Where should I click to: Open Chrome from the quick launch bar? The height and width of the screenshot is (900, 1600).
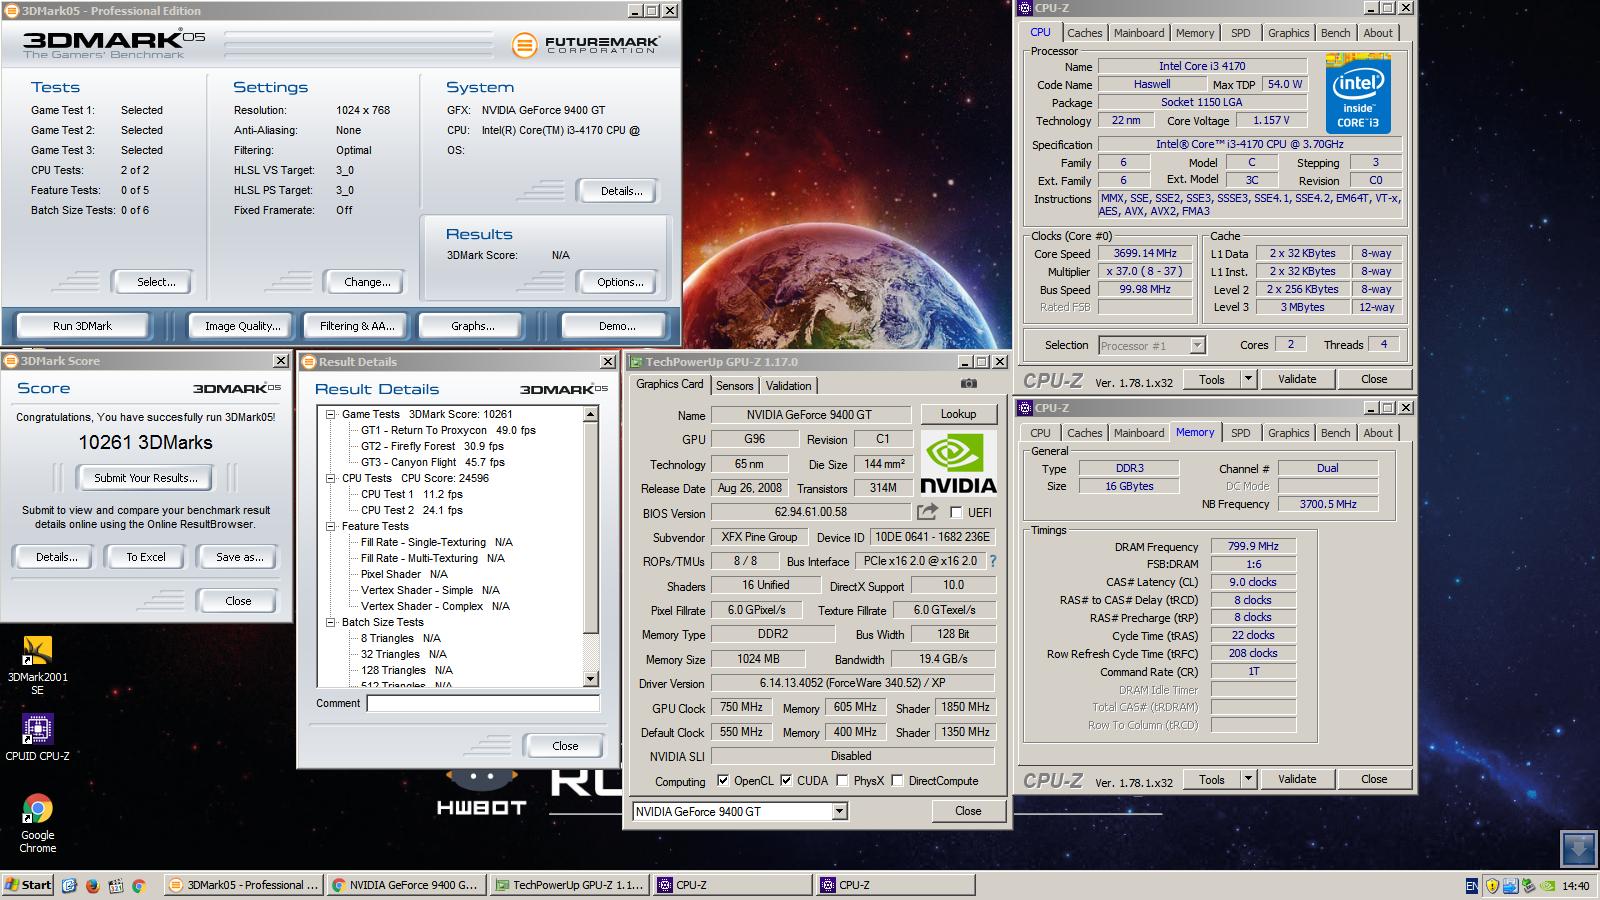138,885
